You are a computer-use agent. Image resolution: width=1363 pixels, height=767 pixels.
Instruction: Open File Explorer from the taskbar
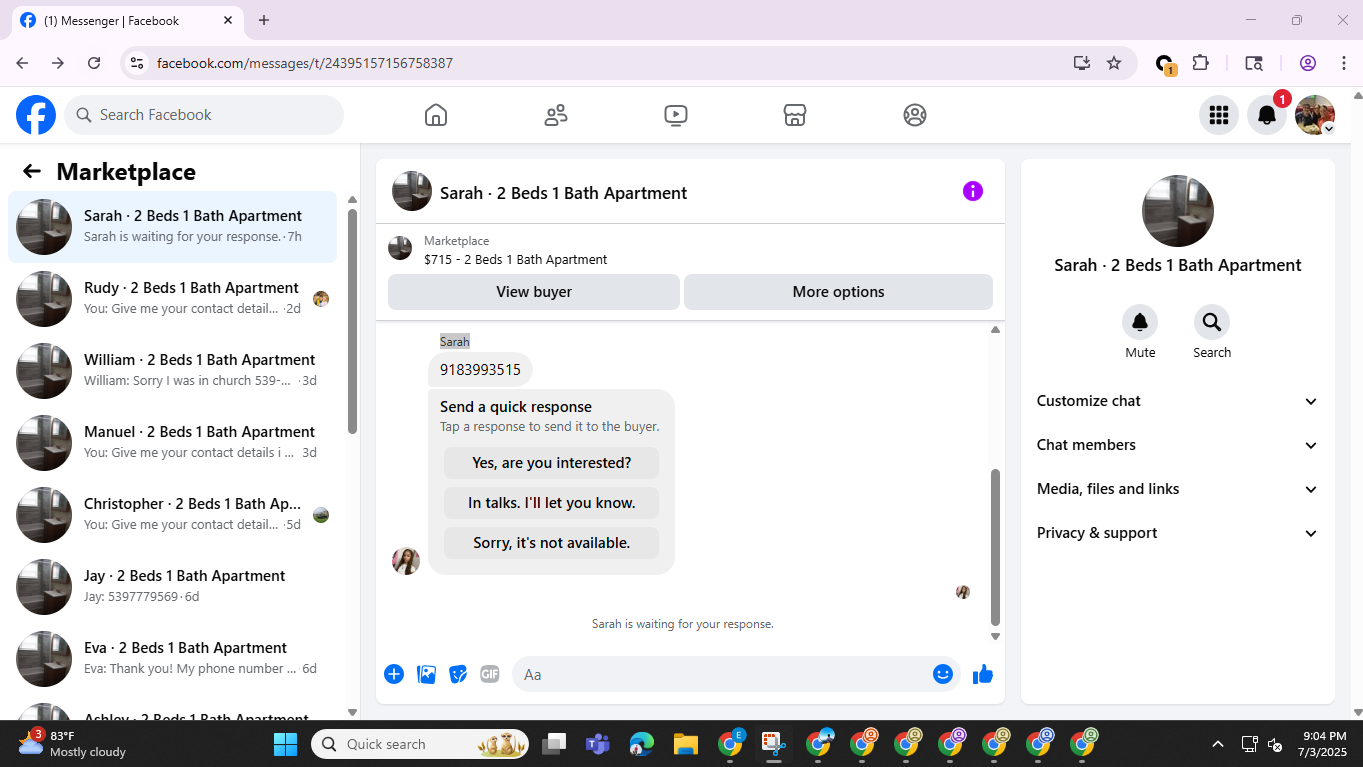point(685,744)
